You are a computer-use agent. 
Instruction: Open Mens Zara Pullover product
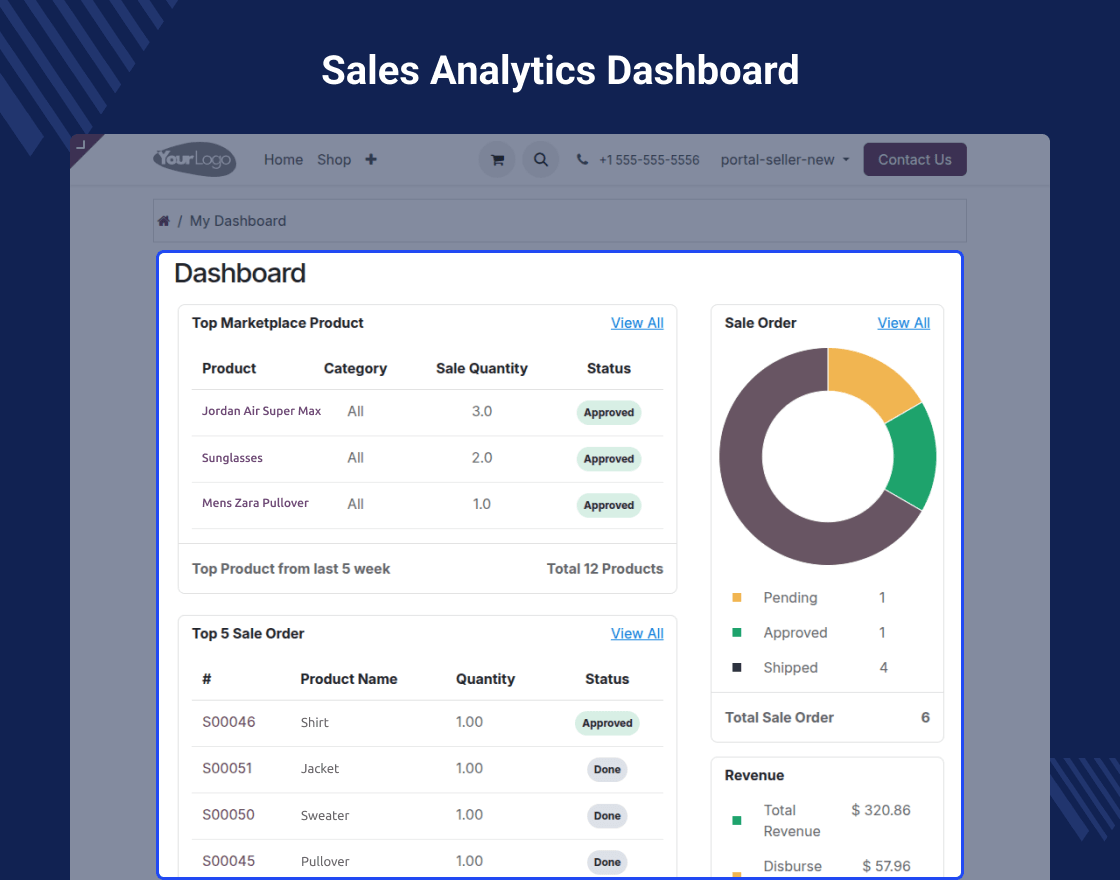pos(255,503)
